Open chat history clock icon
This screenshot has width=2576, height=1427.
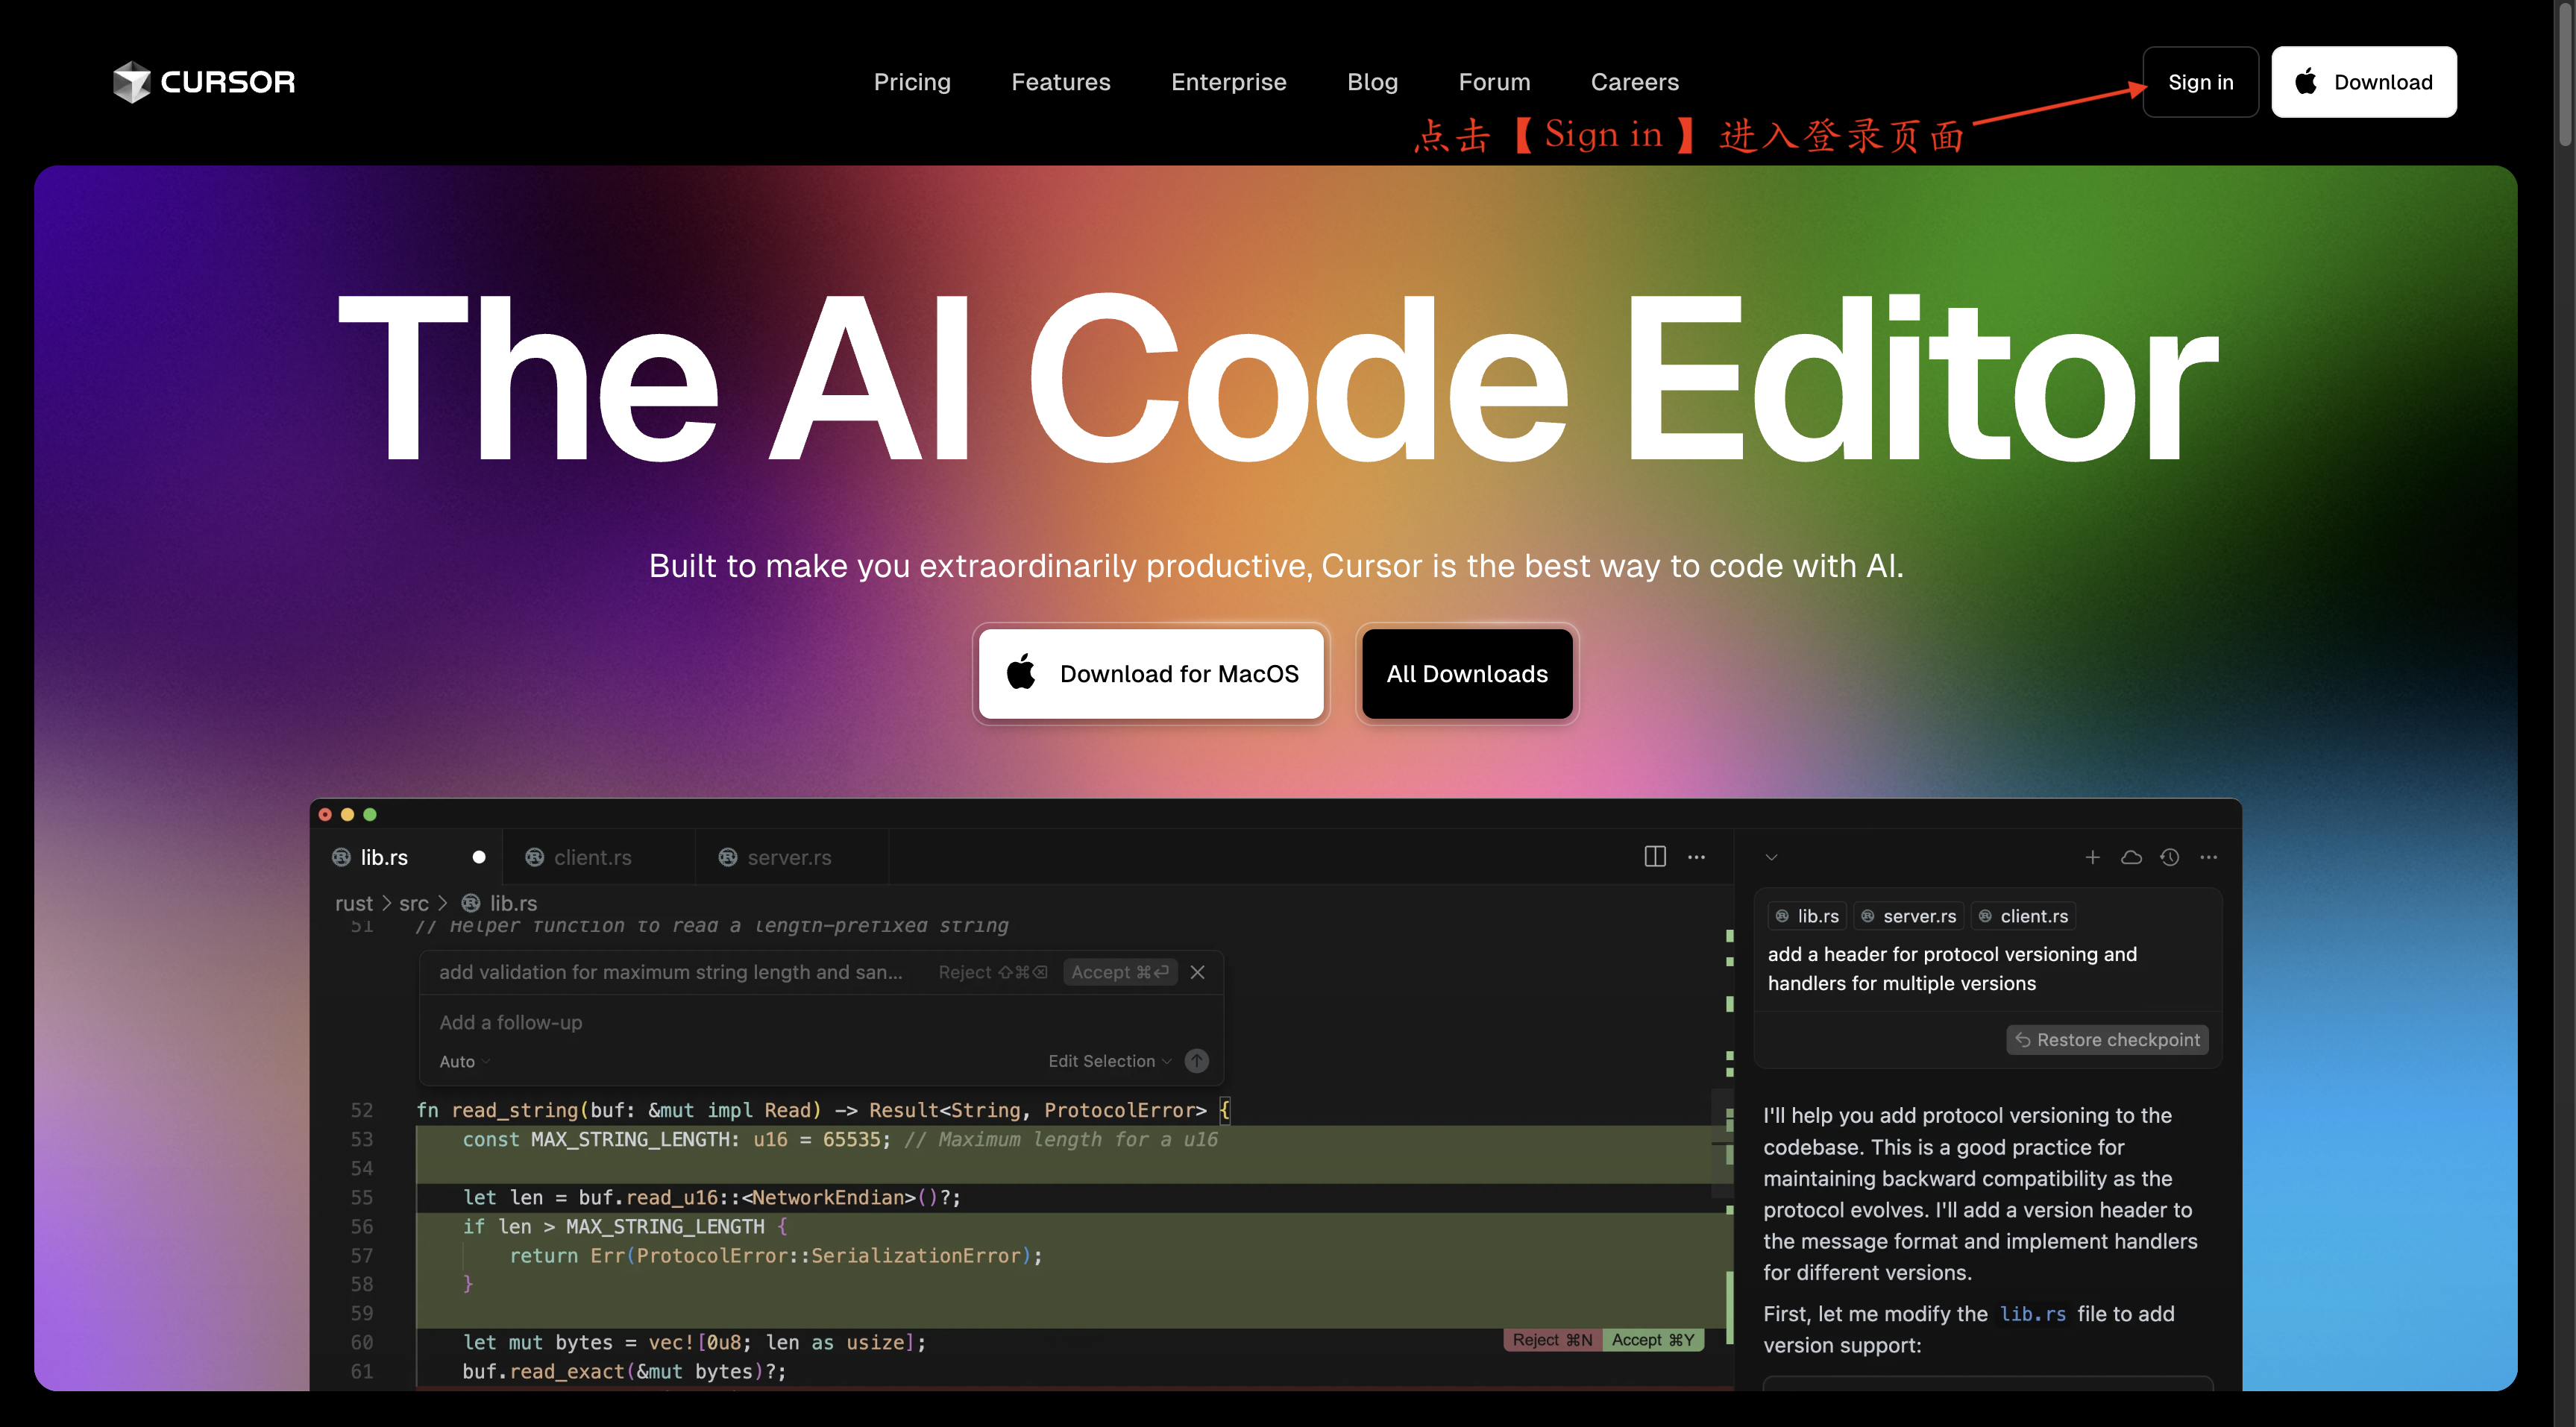pyautogui.click(x=2169, y=857)
